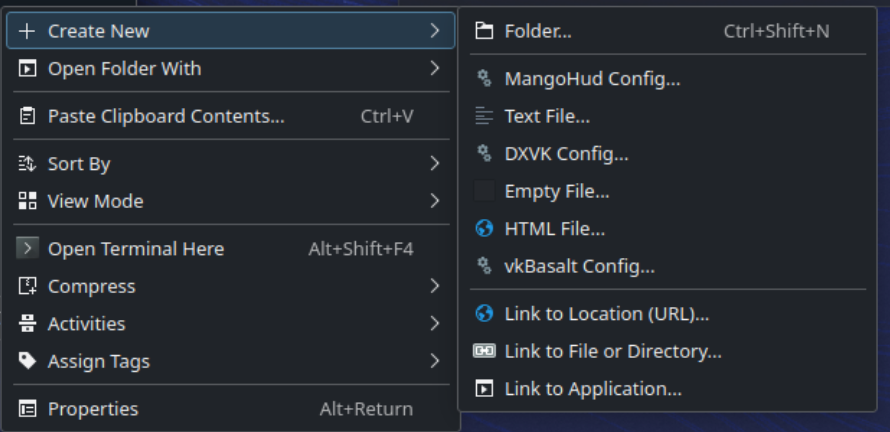Click the folder icon next to Folder...
The width and height of the screenshot is (890, 432).
[484, 31]
